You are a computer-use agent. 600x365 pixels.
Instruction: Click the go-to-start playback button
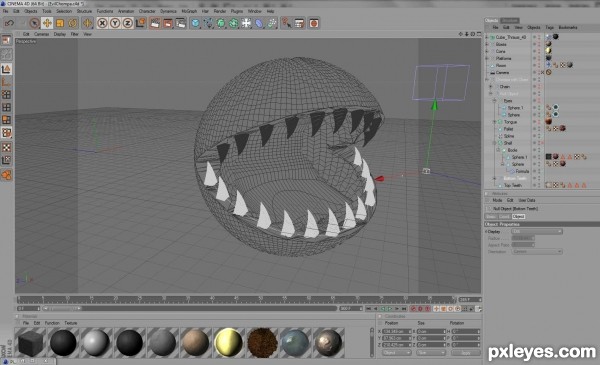pyautogui.click(x=368, y=308)
